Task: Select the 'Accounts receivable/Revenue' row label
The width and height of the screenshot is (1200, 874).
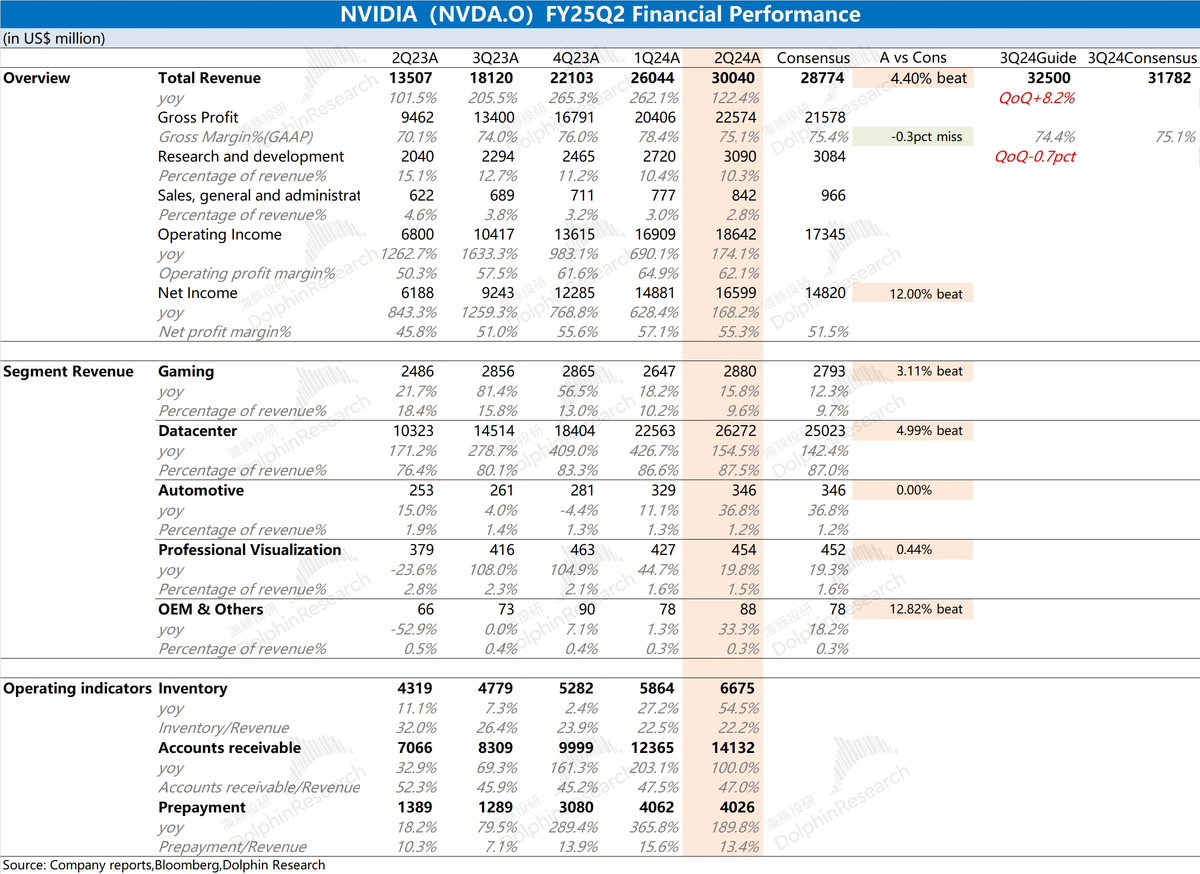Action: (x=259, y=787)
